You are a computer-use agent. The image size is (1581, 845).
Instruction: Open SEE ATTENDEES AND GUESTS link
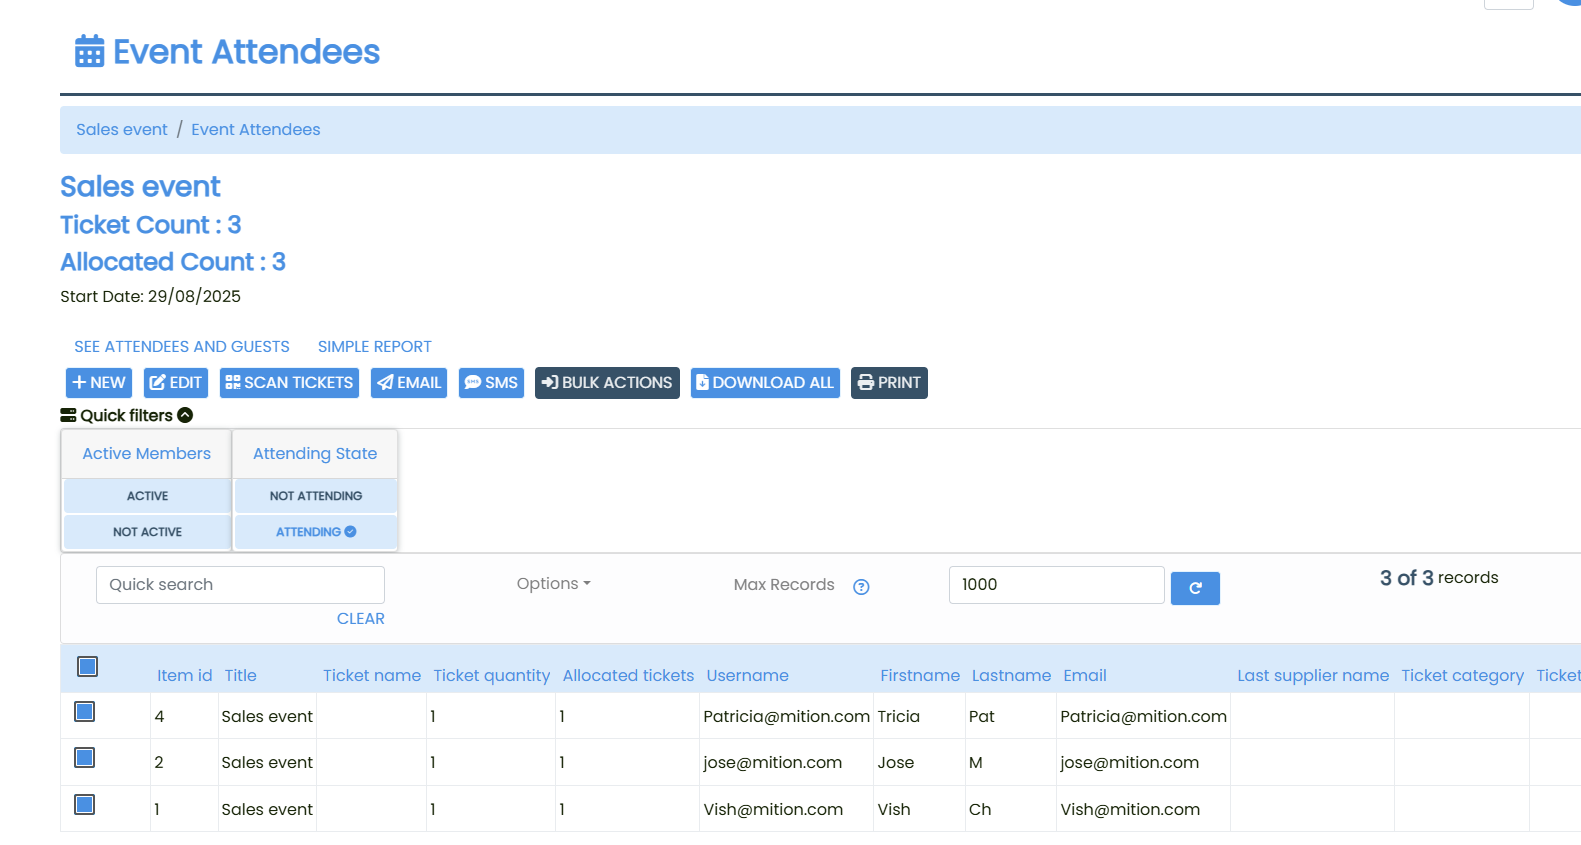pos(182,347)
